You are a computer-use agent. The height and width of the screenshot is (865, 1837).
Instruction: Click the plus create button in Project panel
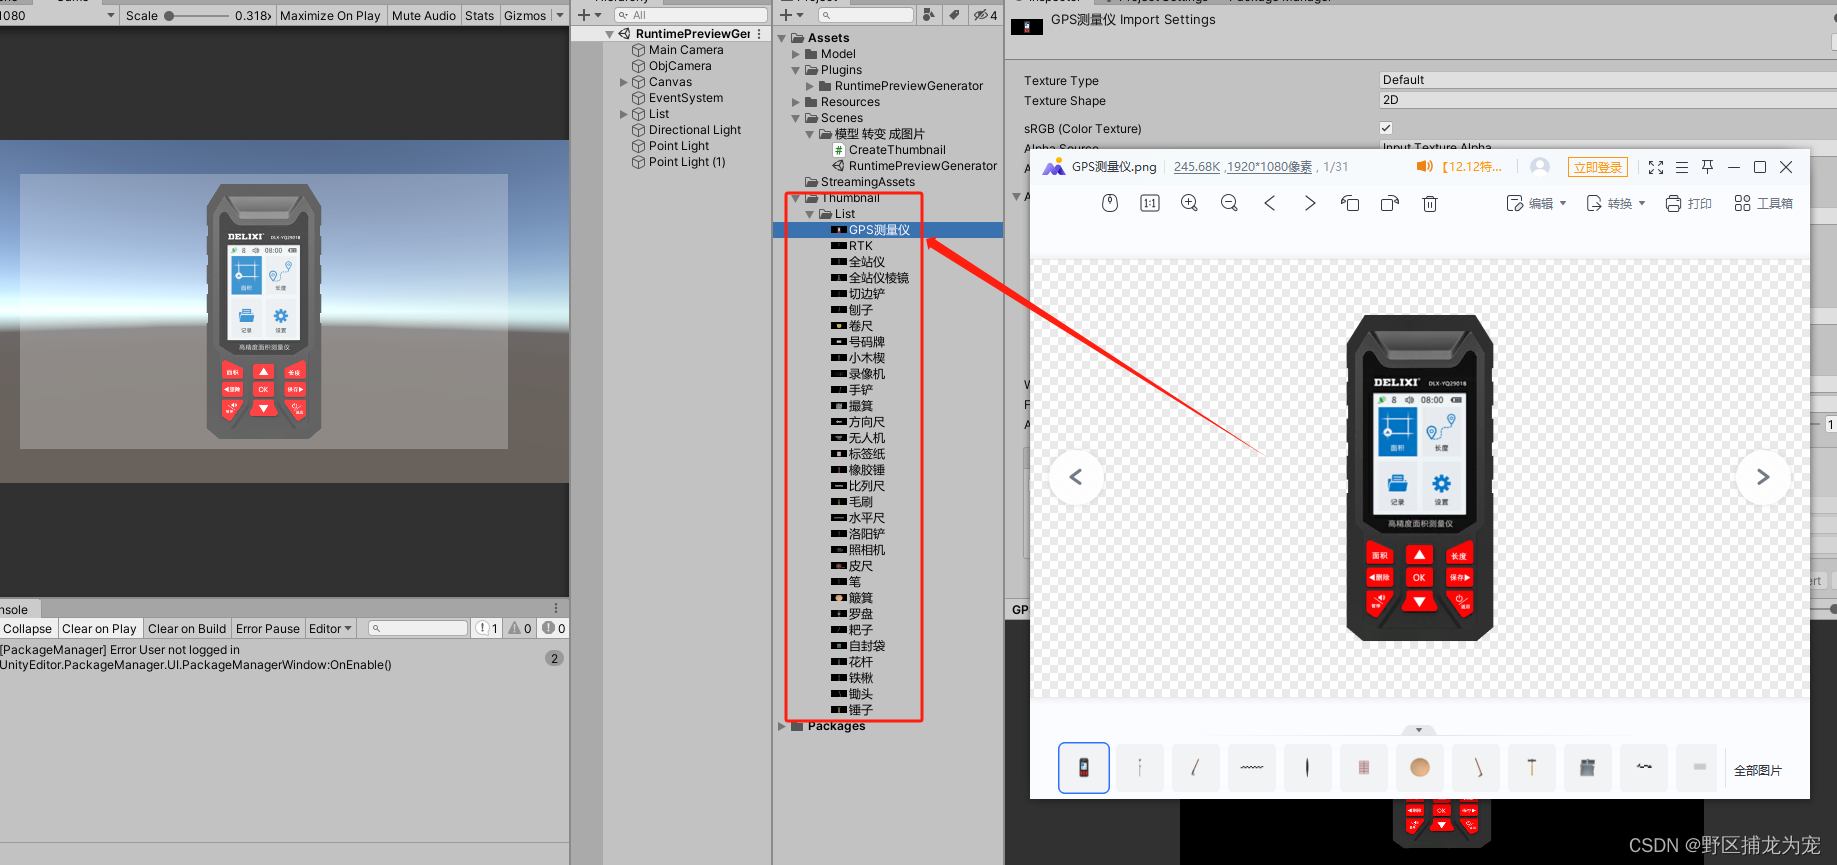coord(792,15)
